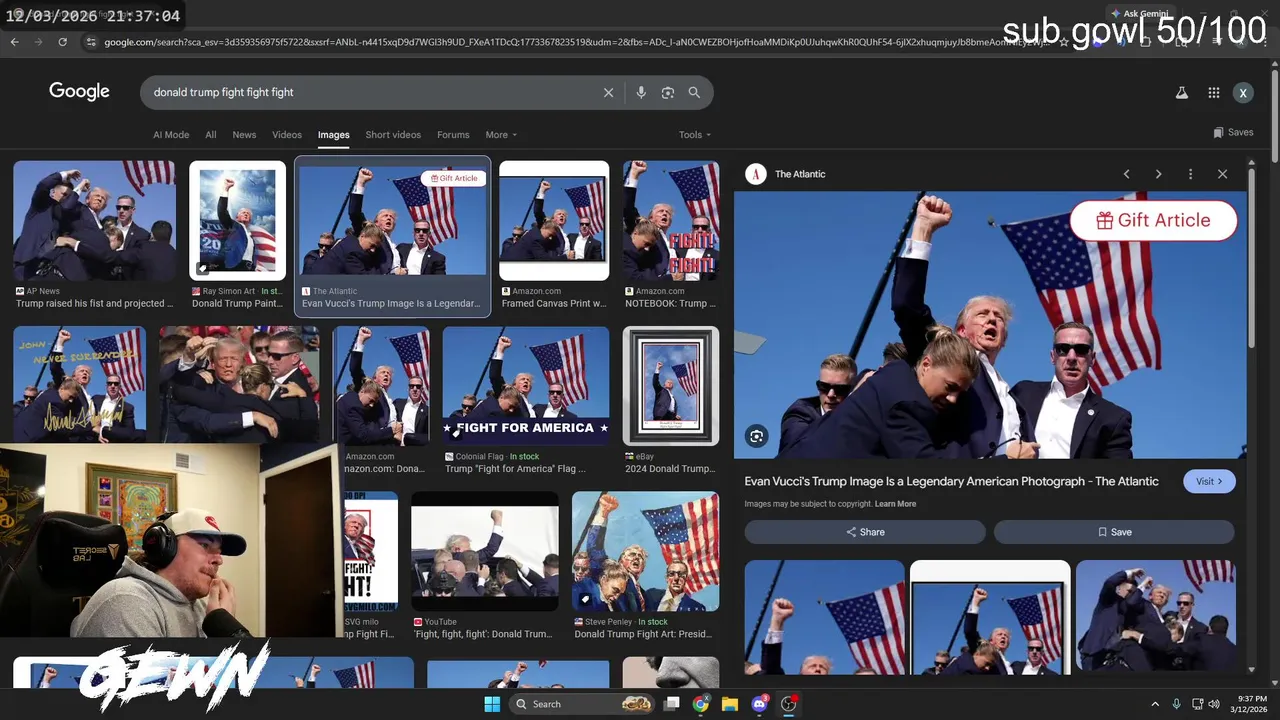Switch to AI Mode tab
Screen dimensions: 1280x720
pyautogui.click(x=171, y=135)
